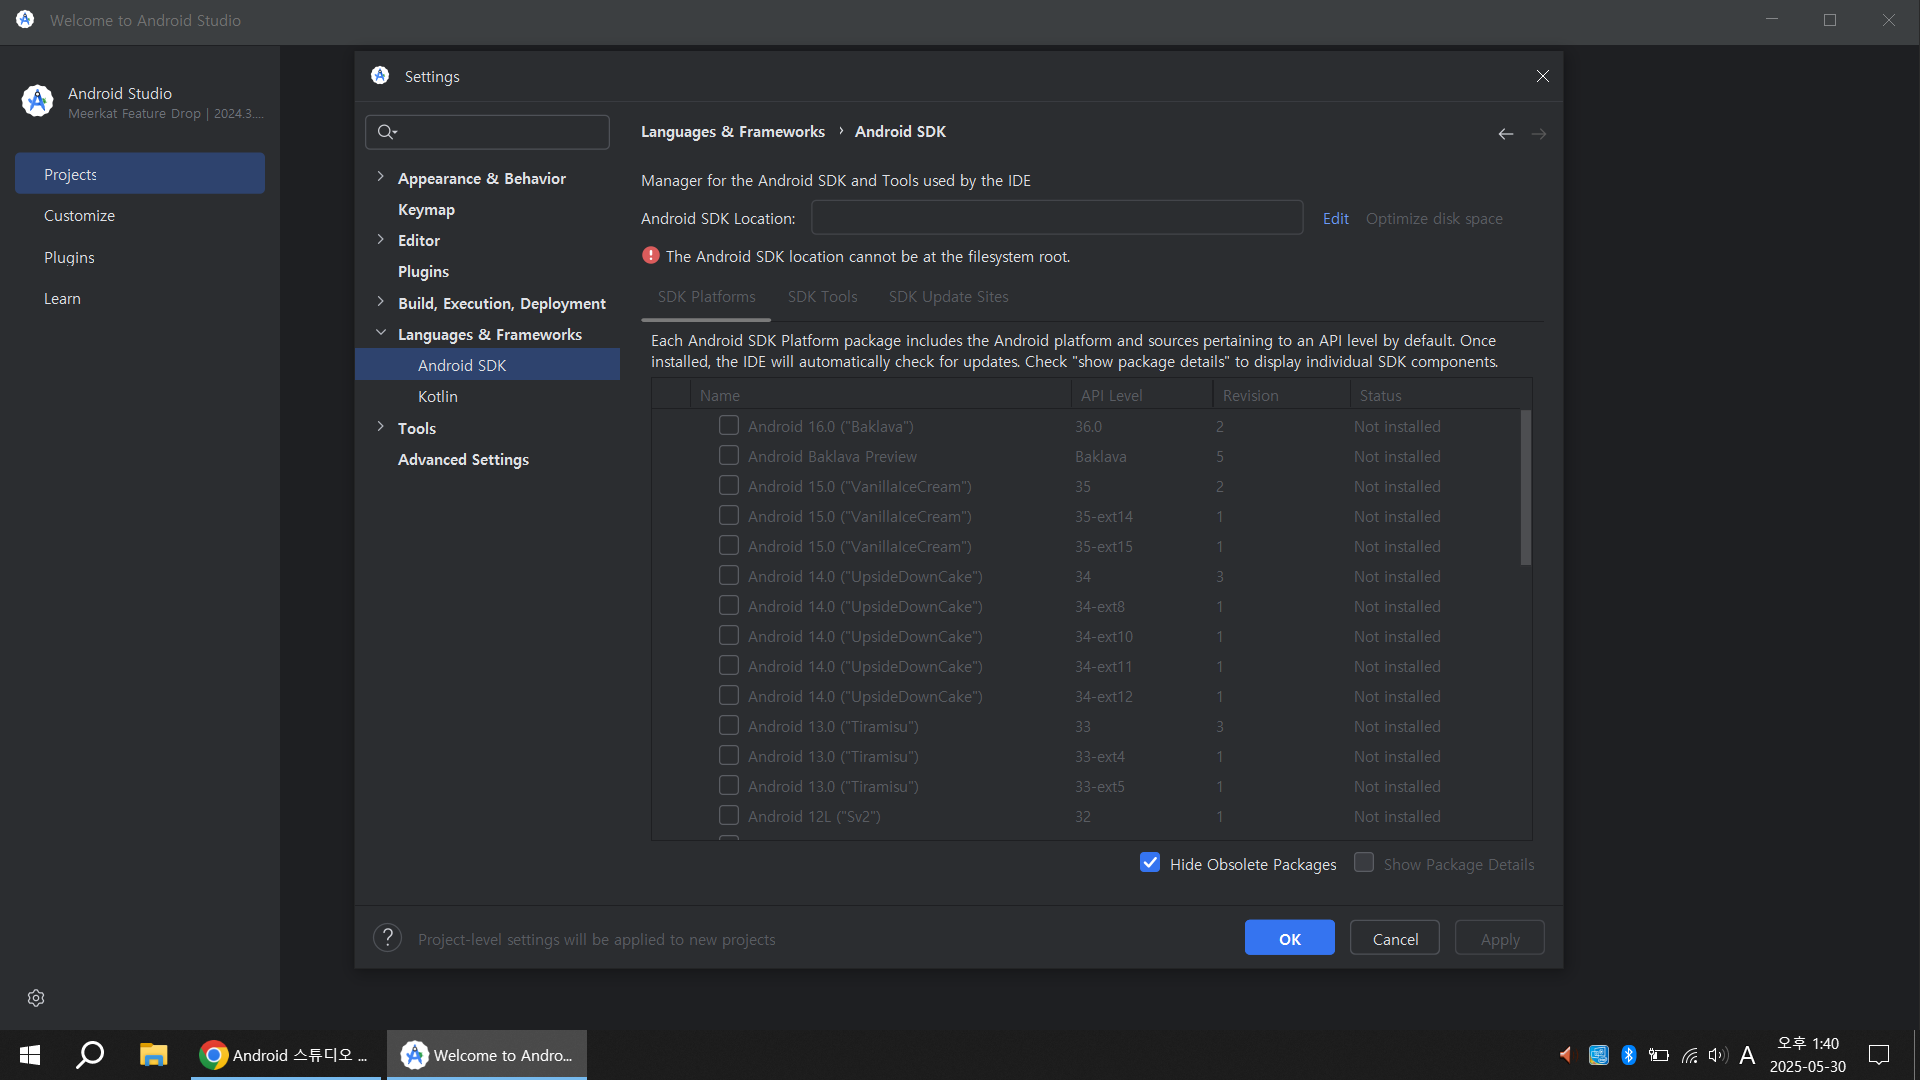Open Customize in Welcome sidebar
The image size is (1920, 1080).
[140, 216]
